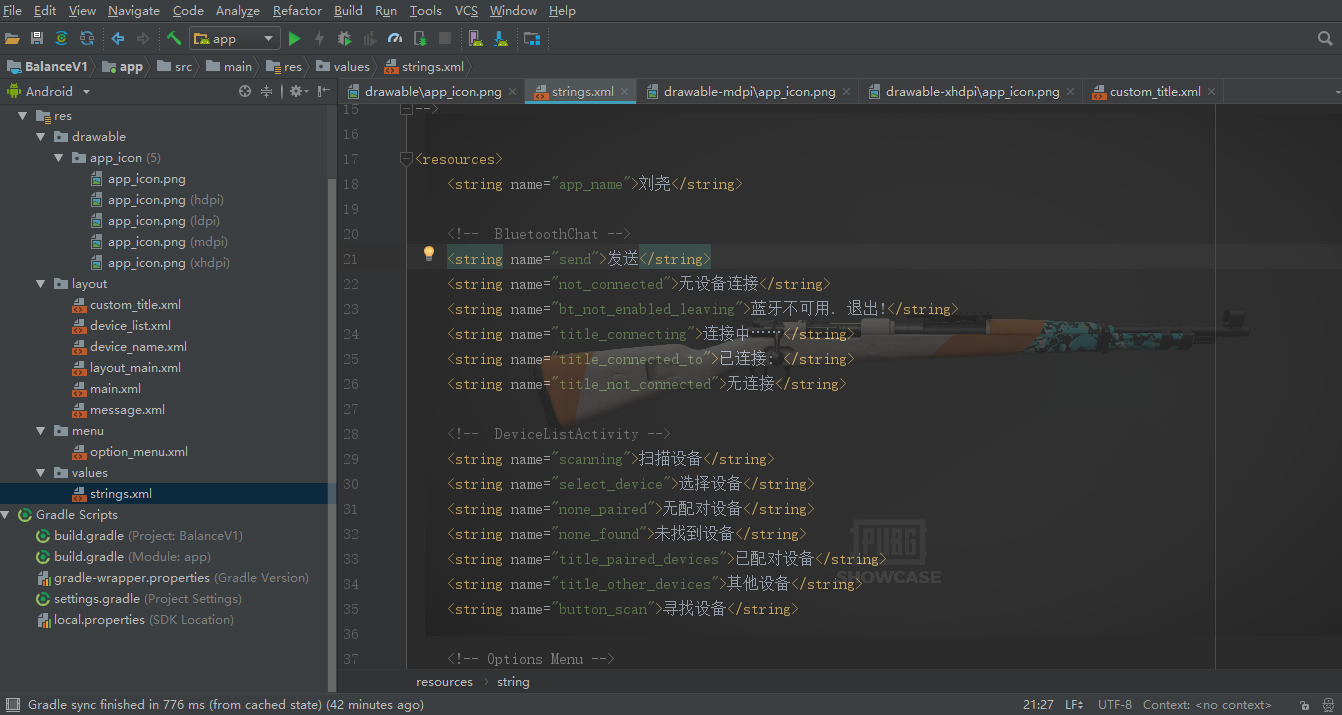1342x715 pixels.
Task: Click the Make Project hammer icon
Action: 174,38
